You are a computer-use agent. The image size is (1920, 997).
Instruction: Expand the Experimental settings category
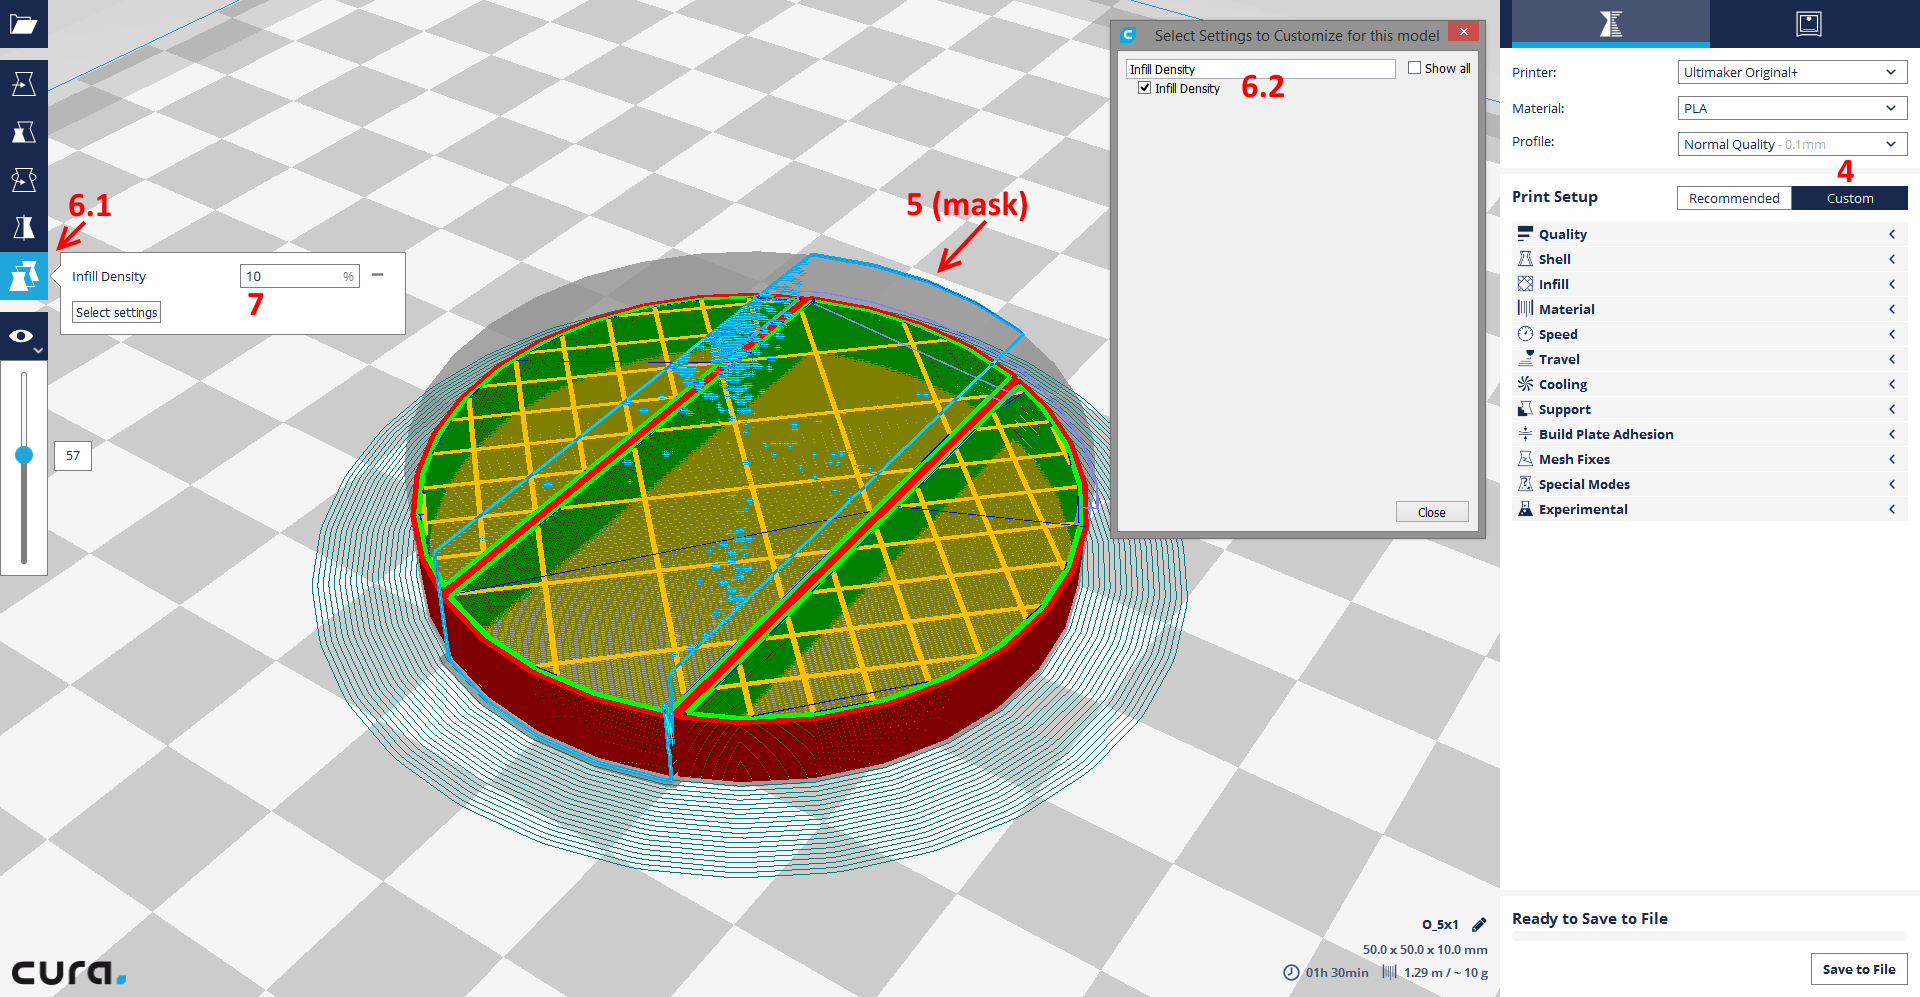[1710, 509]
